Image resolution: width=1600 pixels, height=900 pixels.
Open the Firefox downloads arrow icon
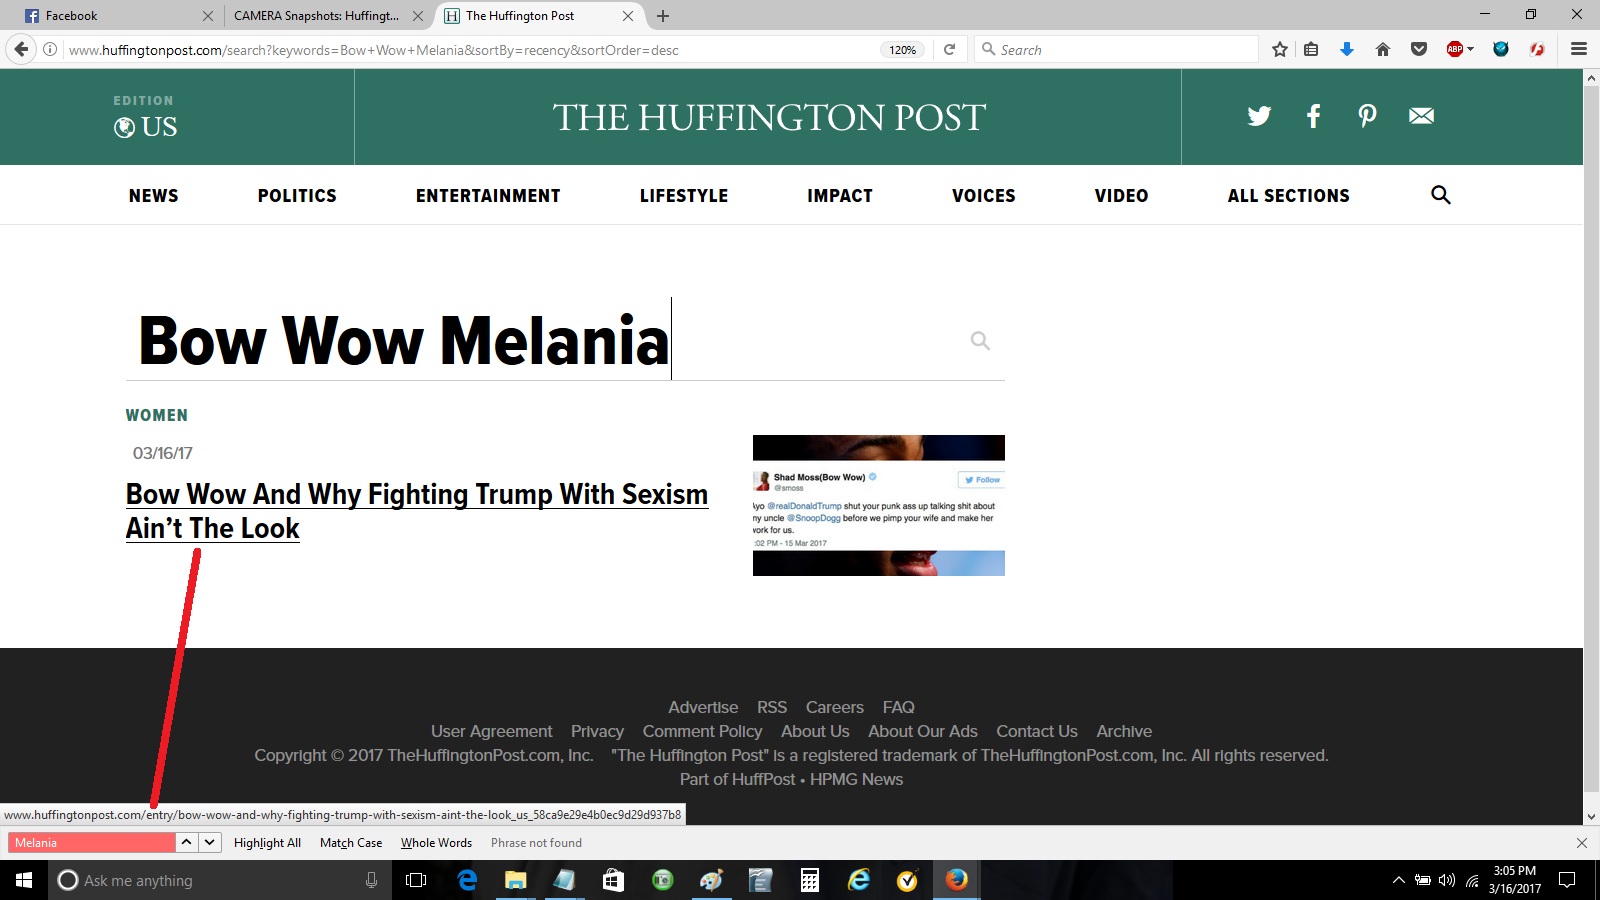(1347, 50)
